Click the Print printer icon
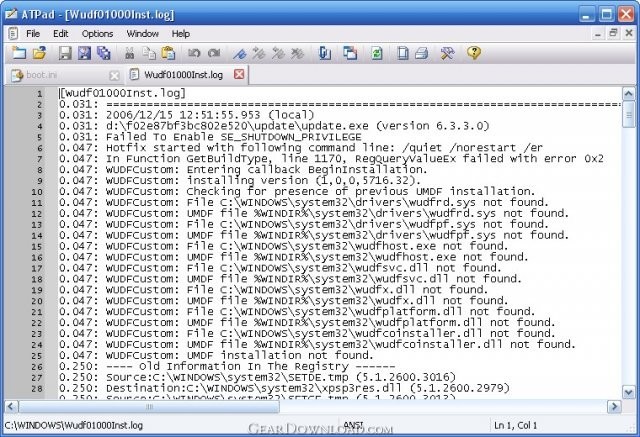Screen dimensions: 640x437 click(x=422, y=53)
